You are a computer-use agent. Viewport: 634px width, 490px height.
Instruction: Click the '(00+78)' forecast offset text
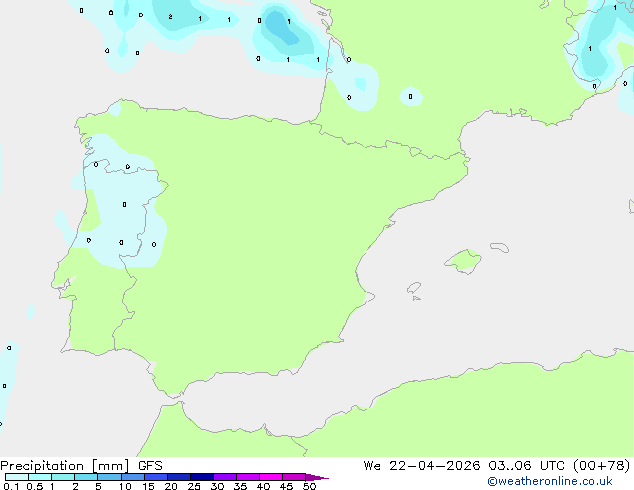tap(601, 466)
